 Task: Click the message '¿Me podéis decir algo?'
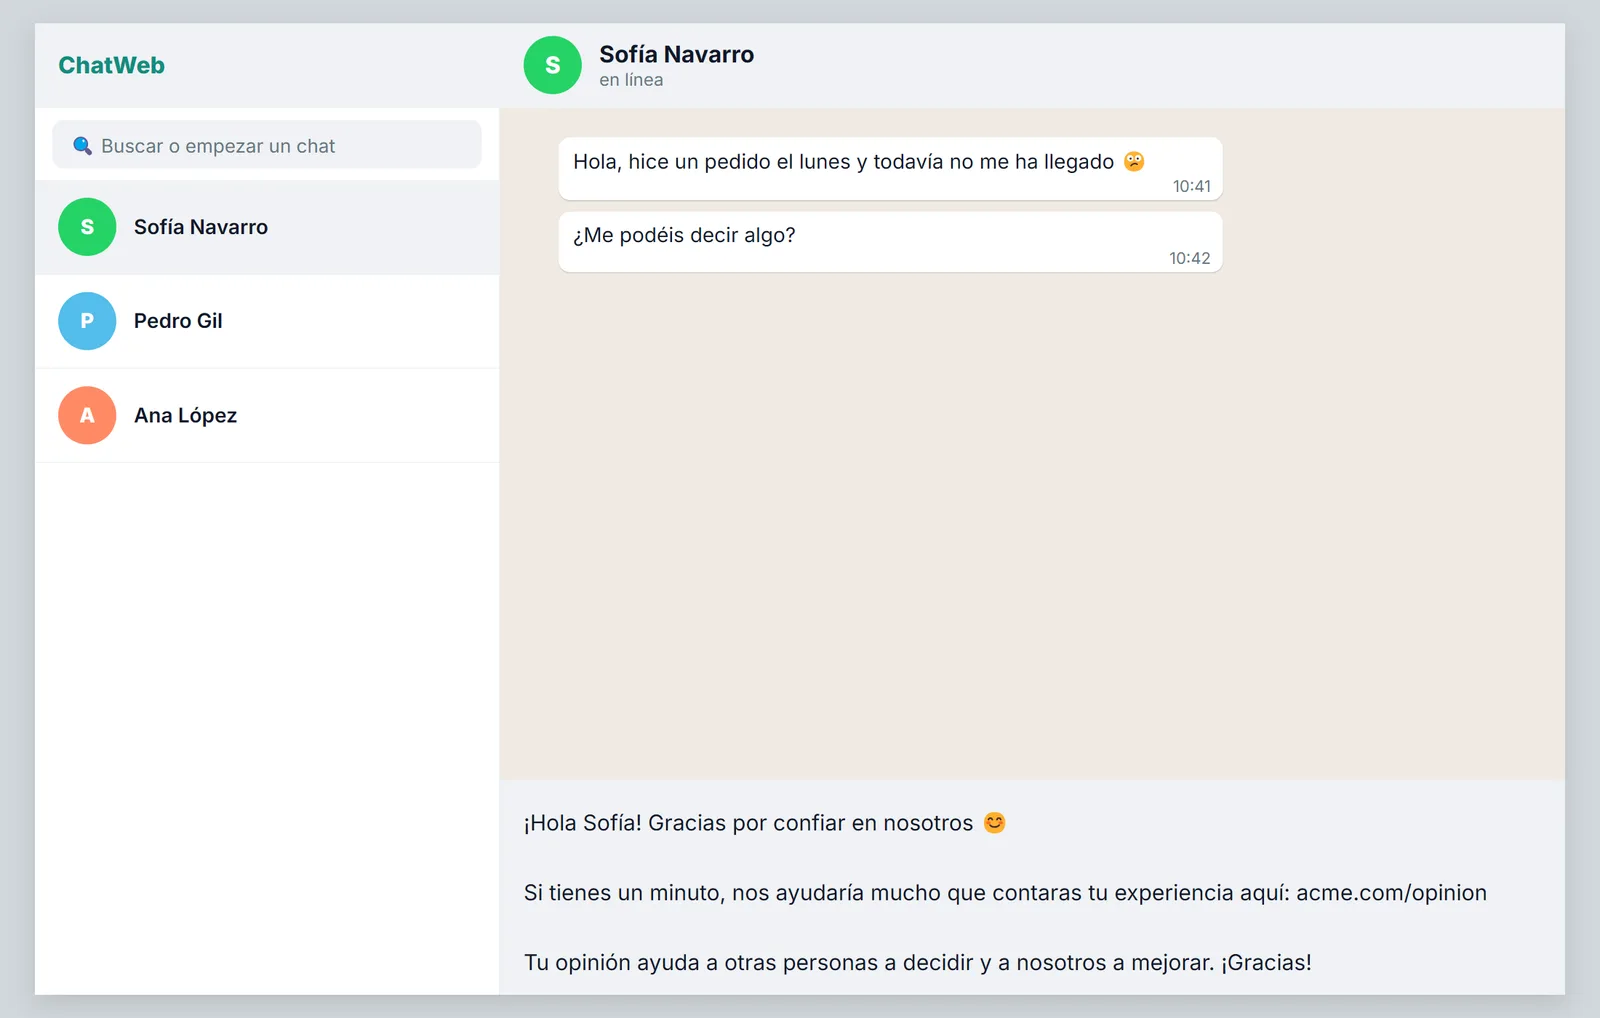pyautogui.click(x=890, y=241)
